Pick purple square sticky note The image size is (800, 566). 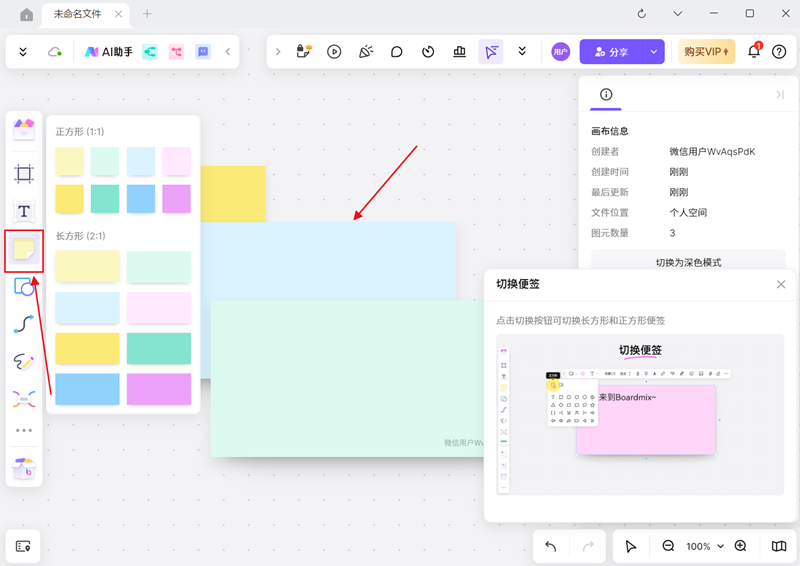(177, 199)
